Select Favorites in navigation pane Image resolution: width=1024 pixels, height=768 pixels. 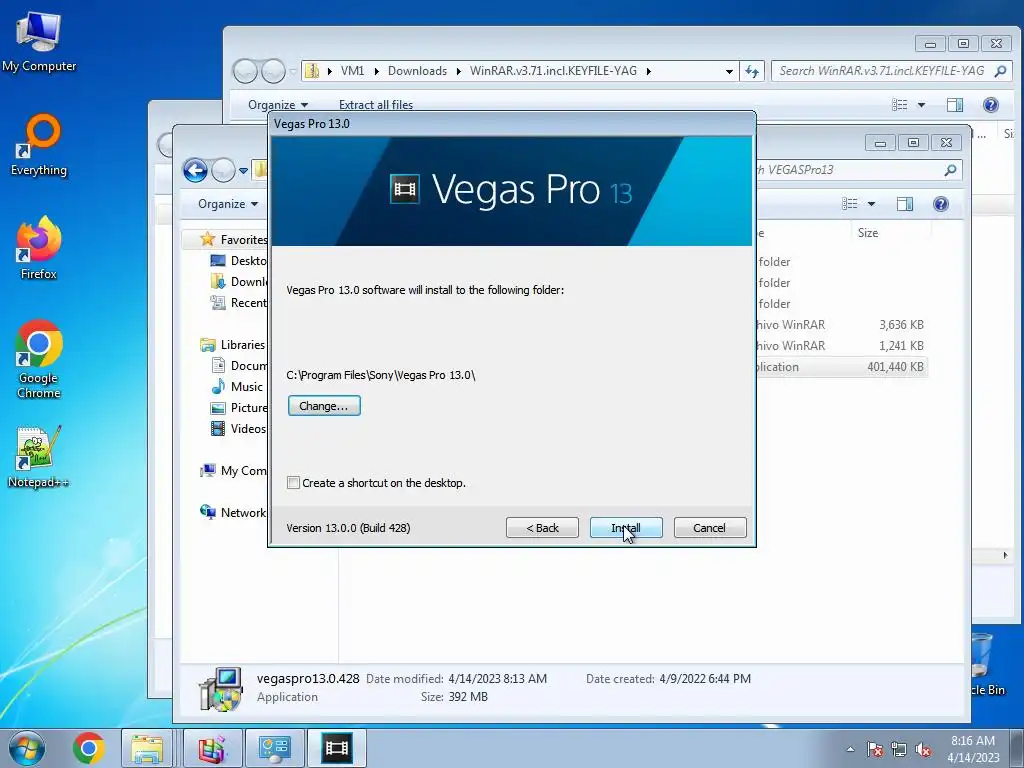pos(243,240)
